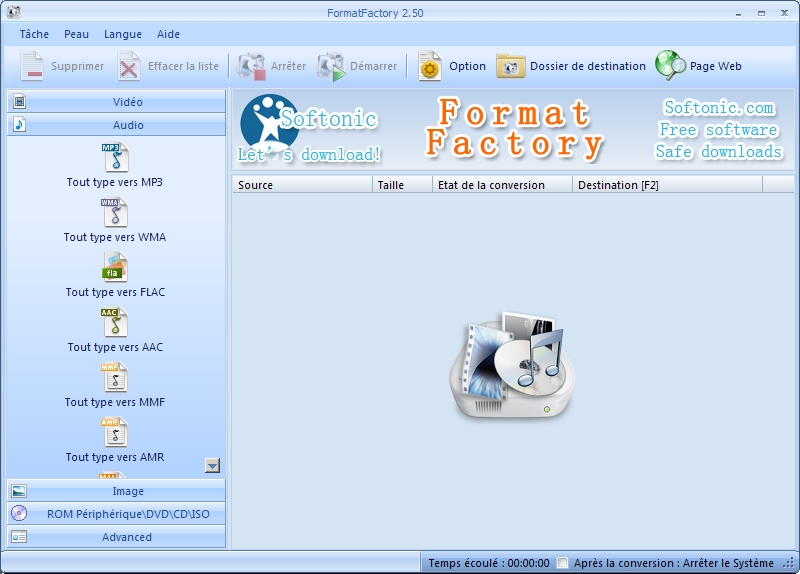Click 'Tout type vers MP3' text

pyautogui.click(x=115, y=182)
